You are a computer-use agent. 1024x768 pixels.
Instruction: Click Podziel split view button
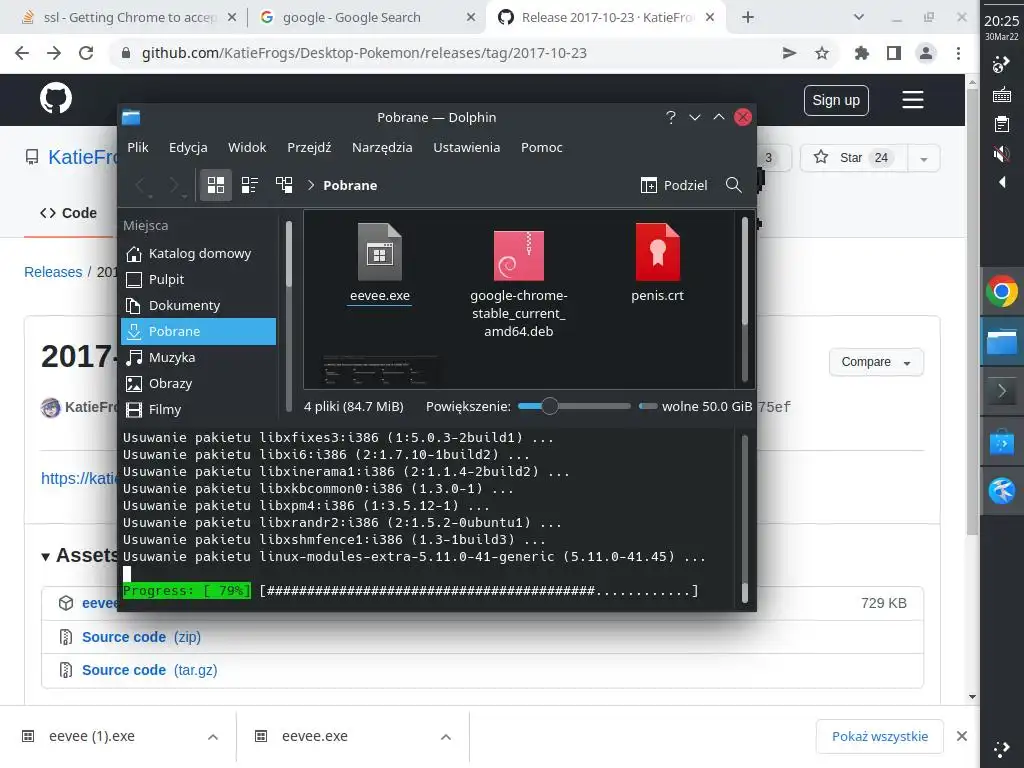674,185
